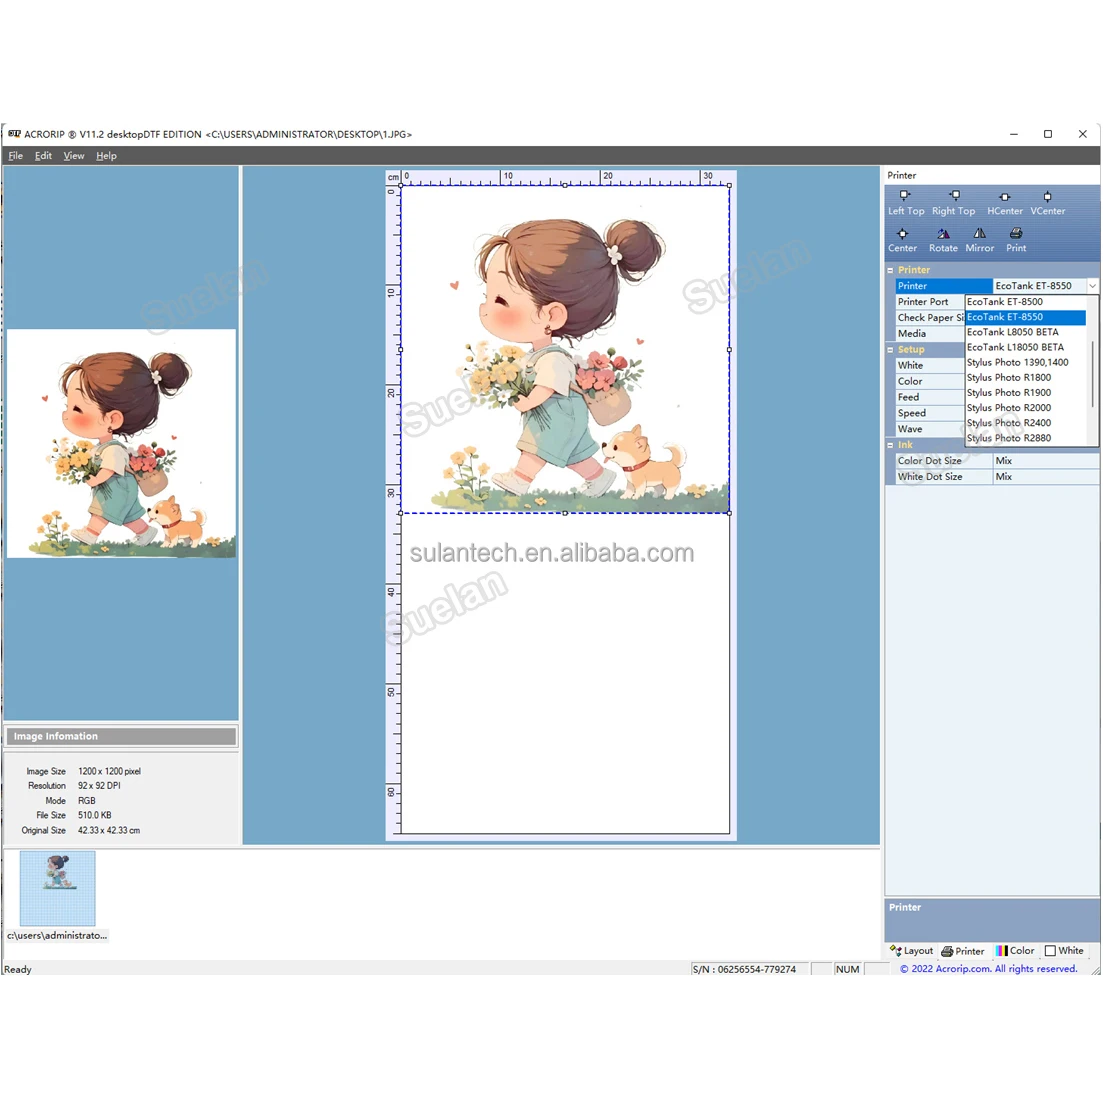
Task: Click the left preview image of girl
Action: click(121, 444)
